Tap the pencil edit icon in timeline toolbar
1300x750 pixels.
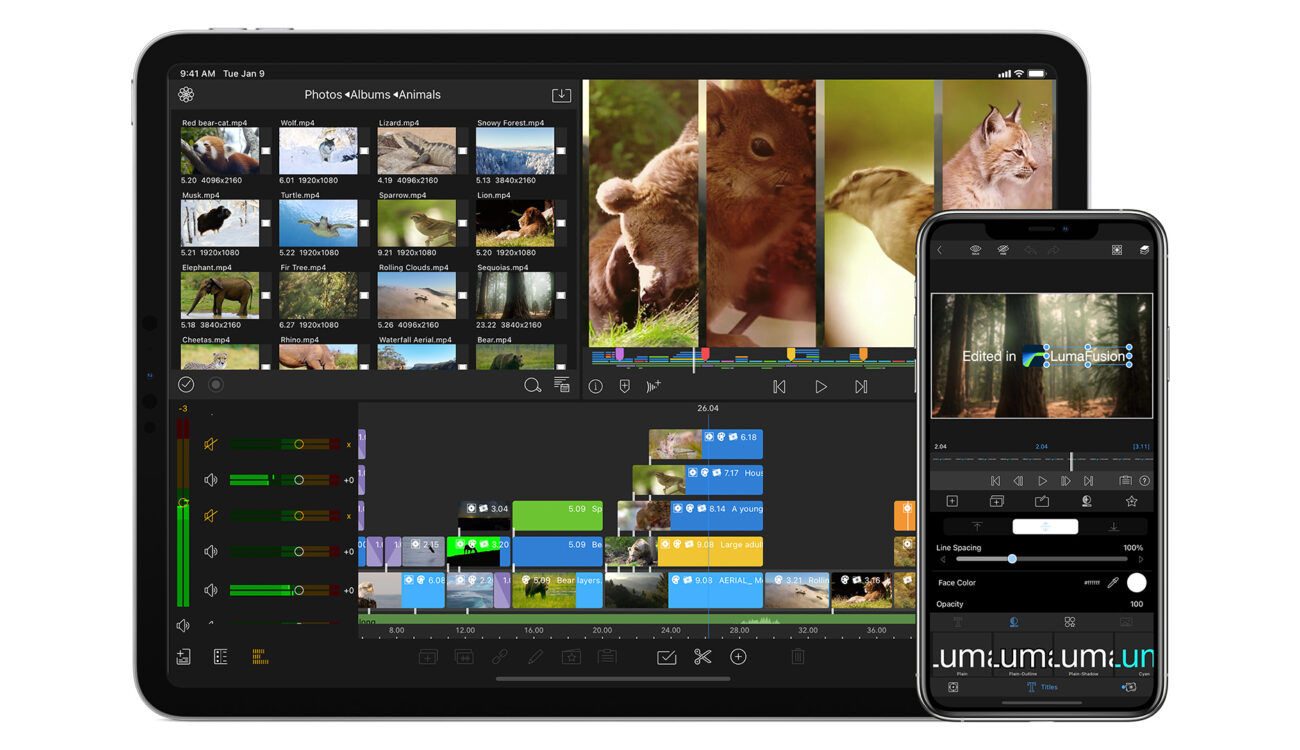535,657
